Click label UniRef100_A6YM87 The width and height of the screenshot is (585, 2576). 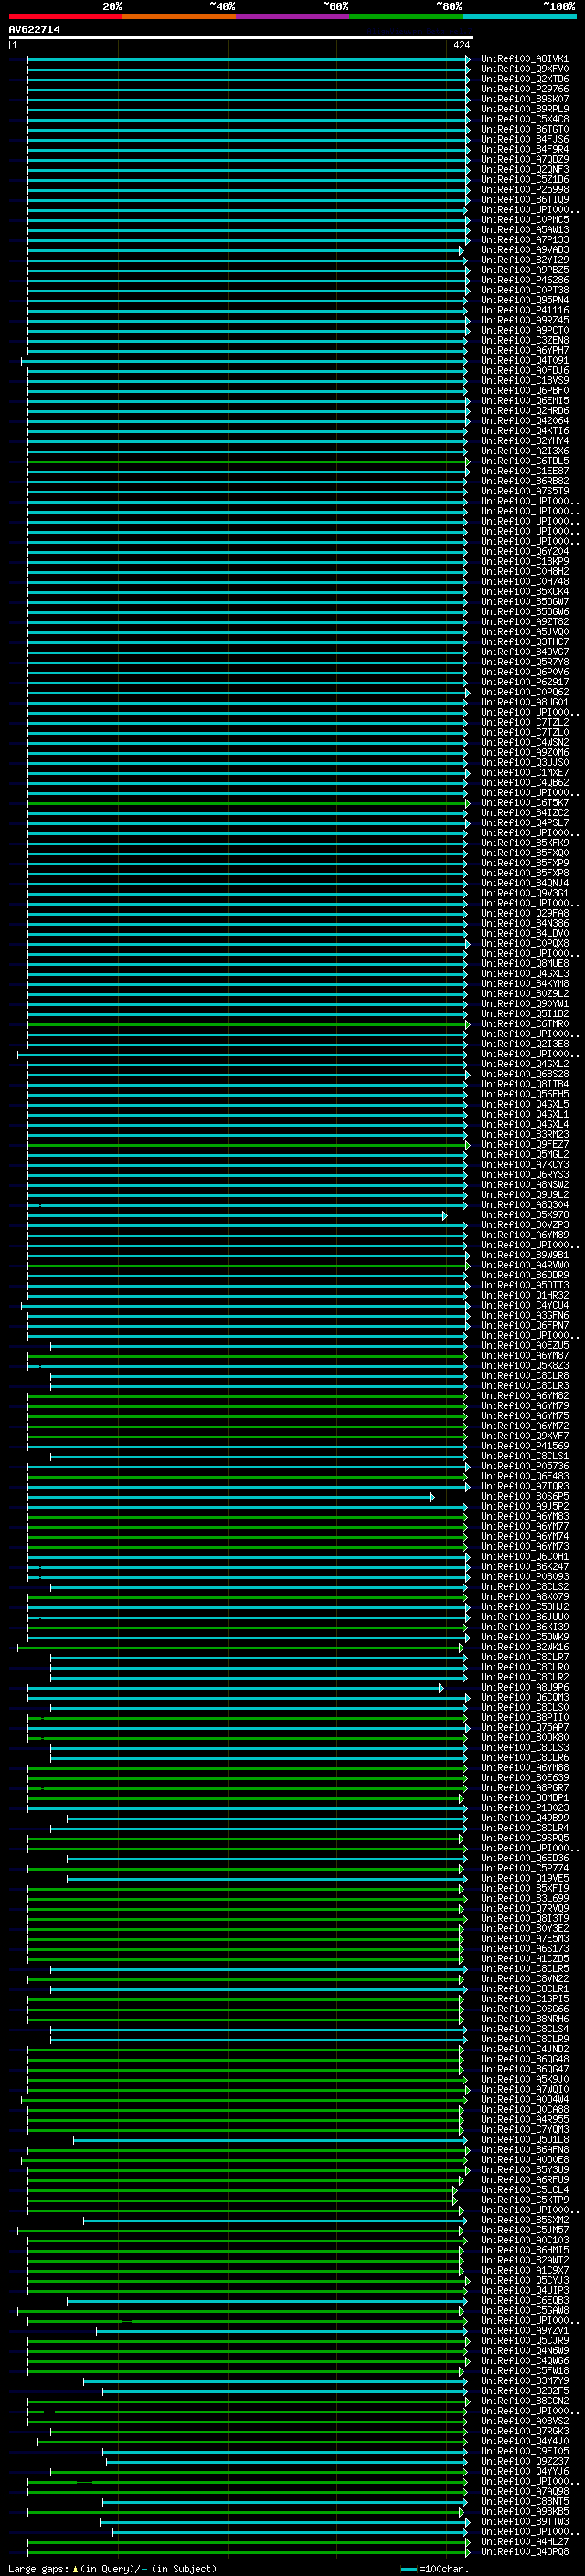point(525,1356)
